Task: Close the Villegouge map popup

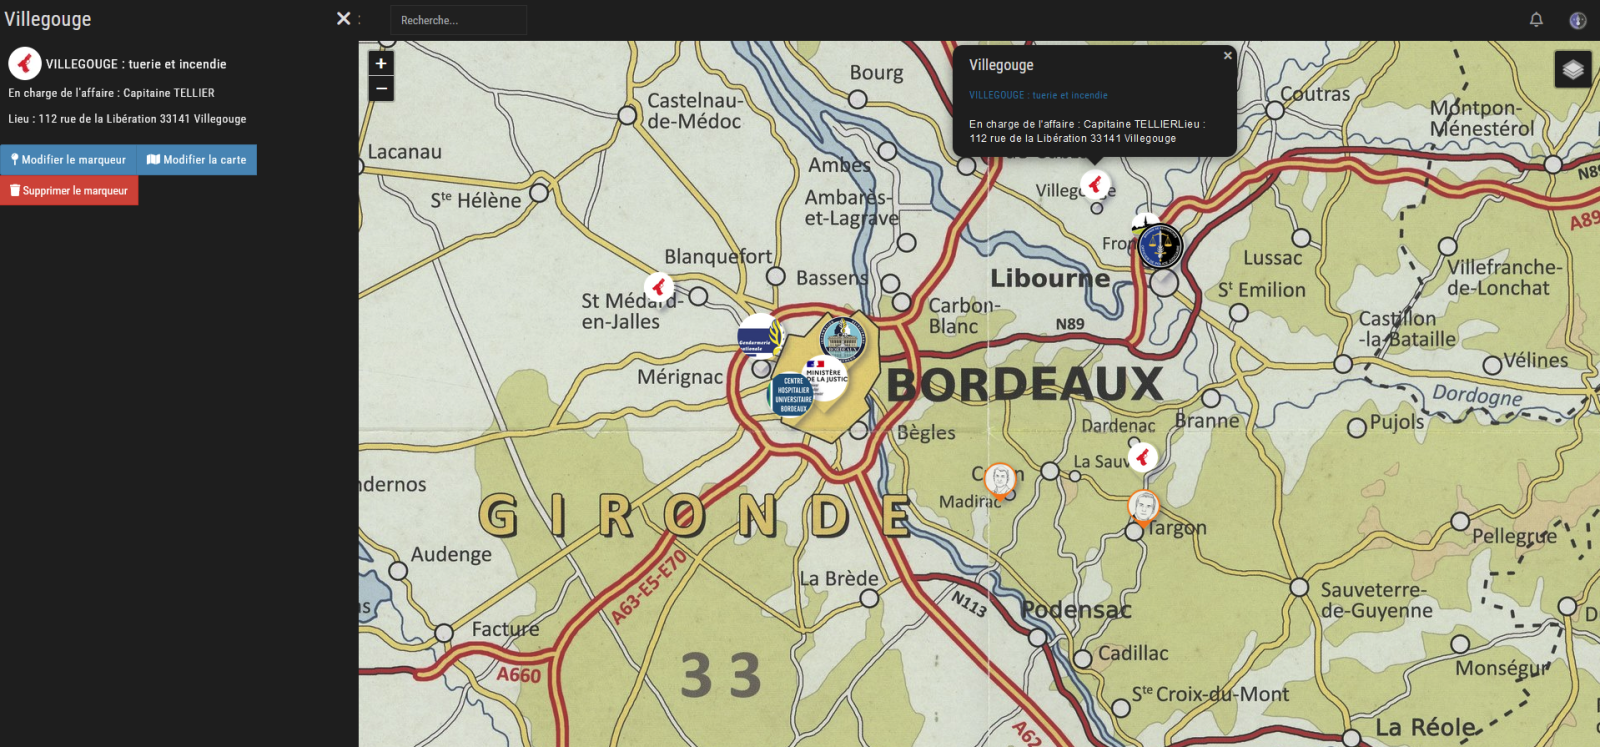Action: click(x=1228, y=56)
